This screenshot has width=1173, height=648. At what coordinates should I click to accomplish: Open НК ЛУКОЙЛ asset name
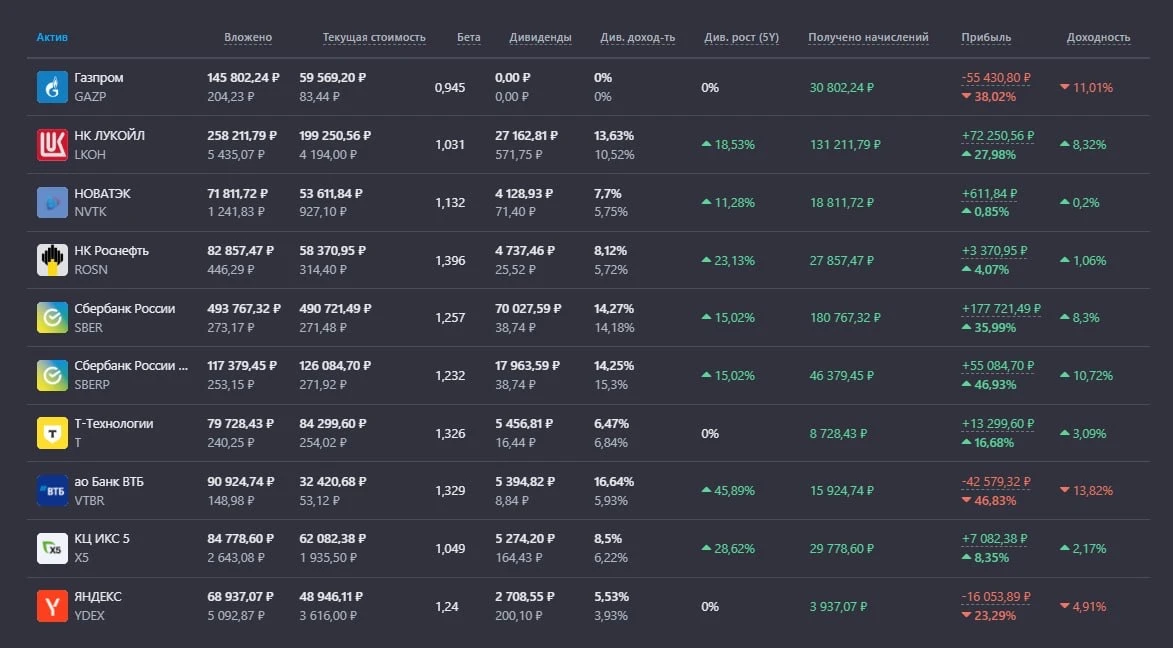(x=109, y=135)
